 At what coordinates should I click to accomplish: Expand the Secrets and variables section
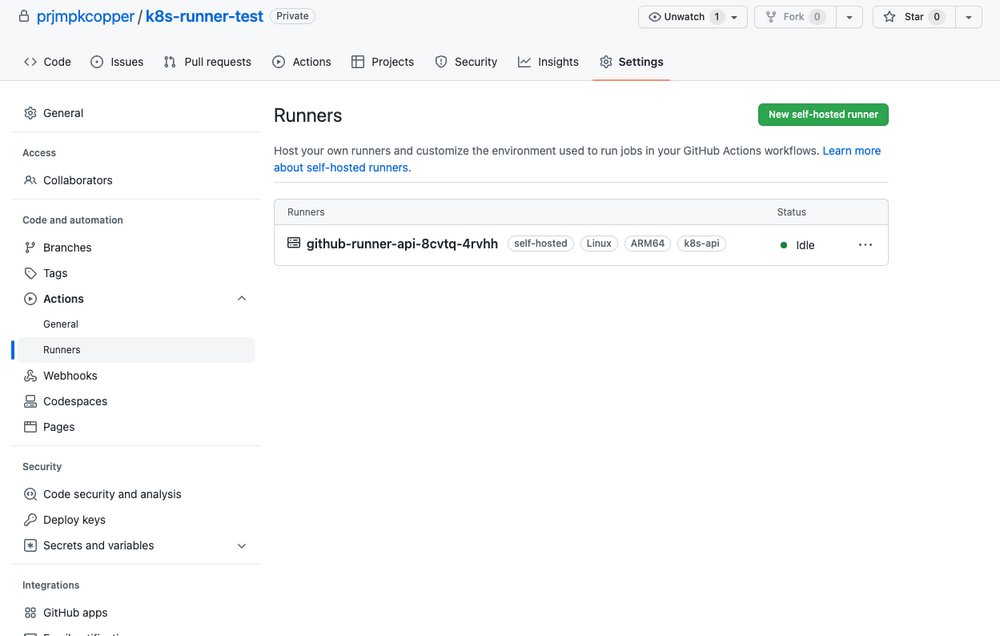pos(241,546)
